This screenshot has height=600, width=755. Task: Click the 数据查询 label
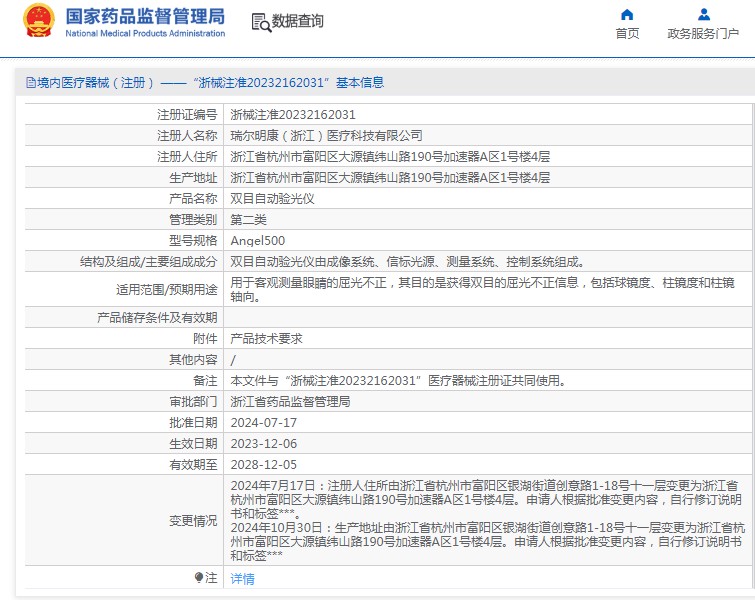click(298, 21)
